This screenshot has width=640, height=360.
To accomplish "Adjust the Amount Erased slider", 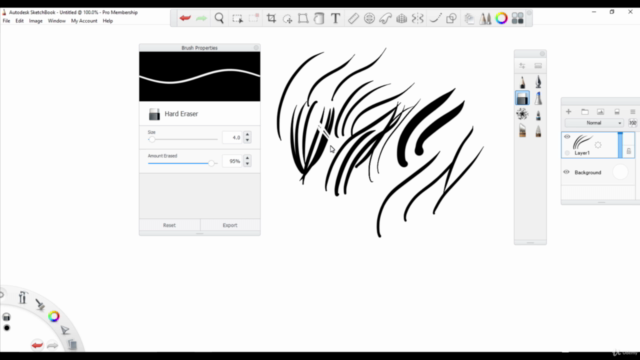I will [182, 163].
